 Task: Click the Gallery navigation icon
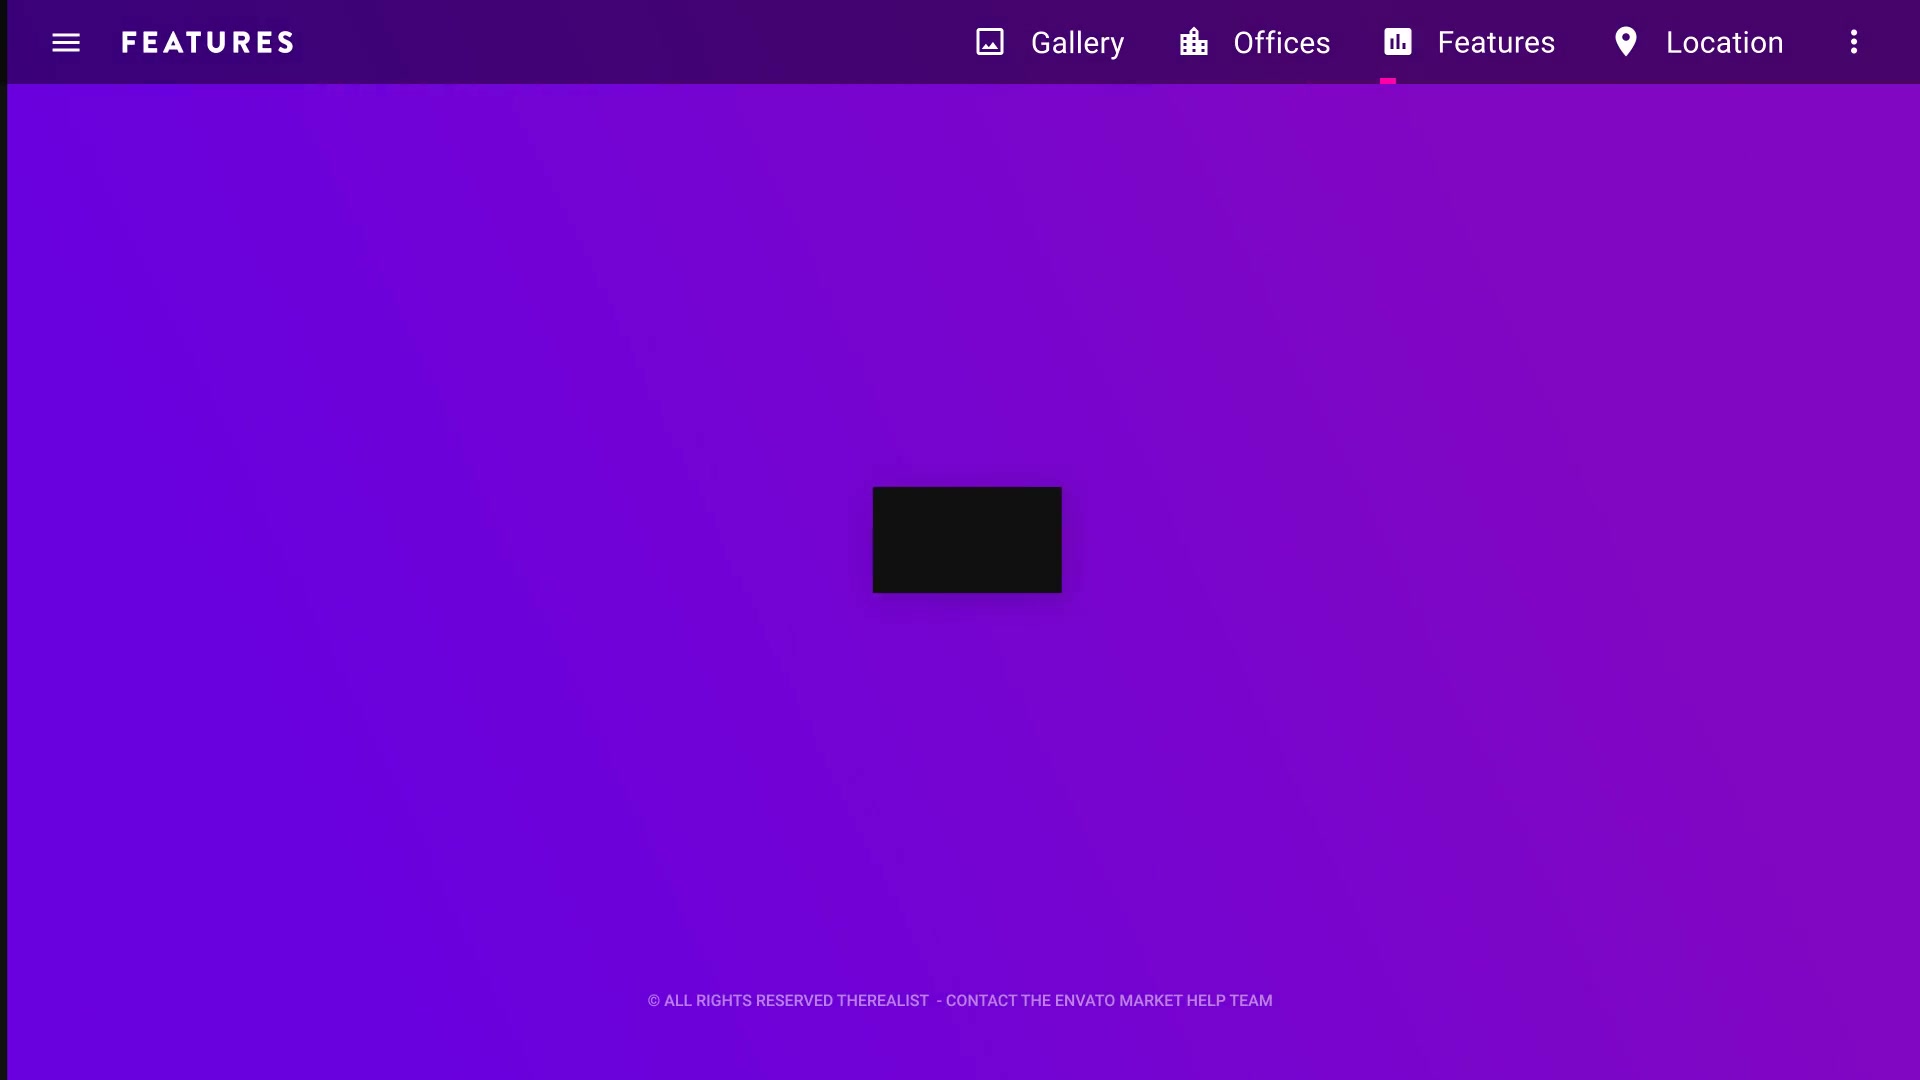pyautogui.click(x=990, y=42)
